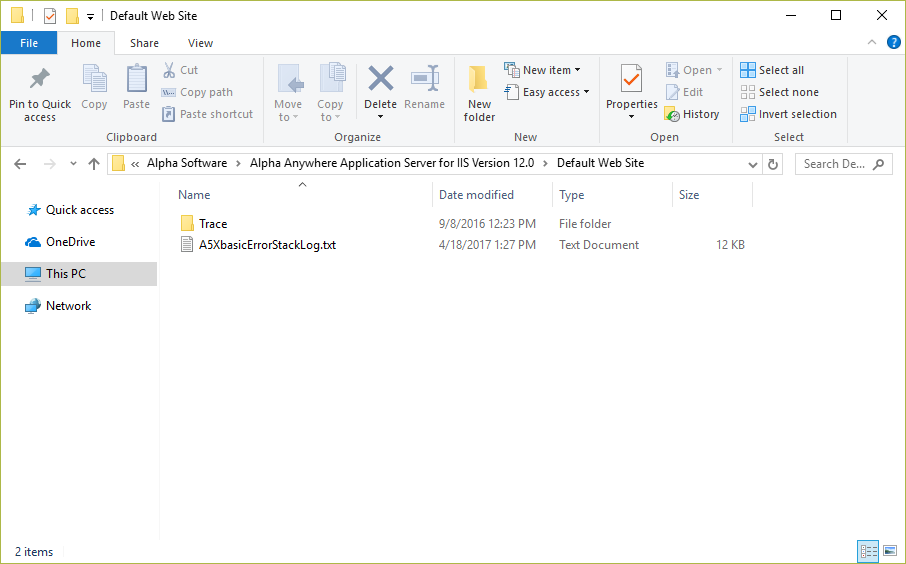Click the title bar Properties quick access icon
Viewport: 906px width, 564px height.
pos(50,16)
